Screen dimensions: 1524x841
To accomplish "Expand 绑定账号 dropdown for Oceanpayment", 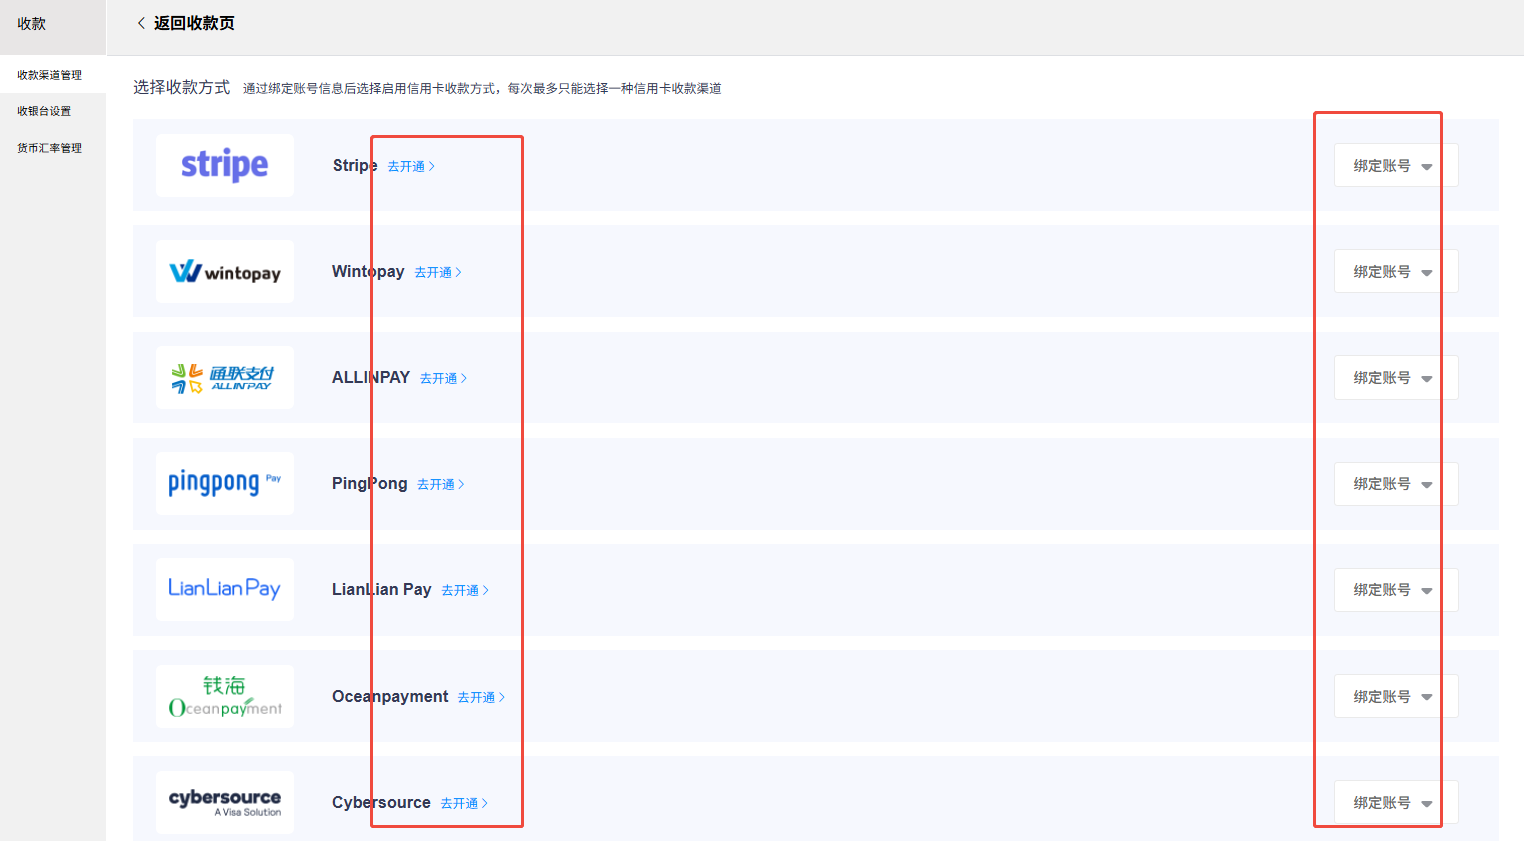I will (1395, 697).
